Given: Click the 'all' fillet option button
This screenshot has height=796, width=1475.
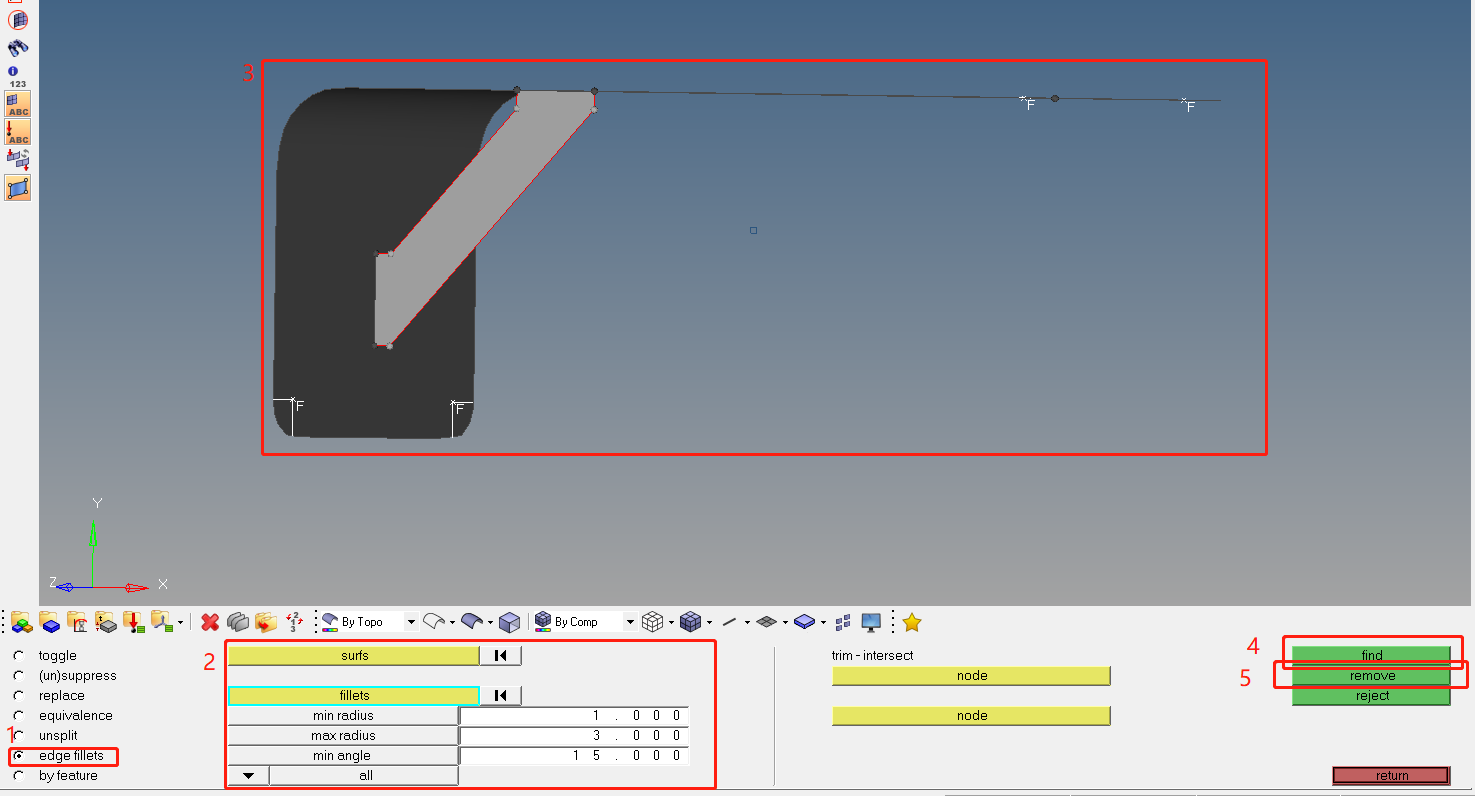Looking at the screenshot, I should click(364, 776).
